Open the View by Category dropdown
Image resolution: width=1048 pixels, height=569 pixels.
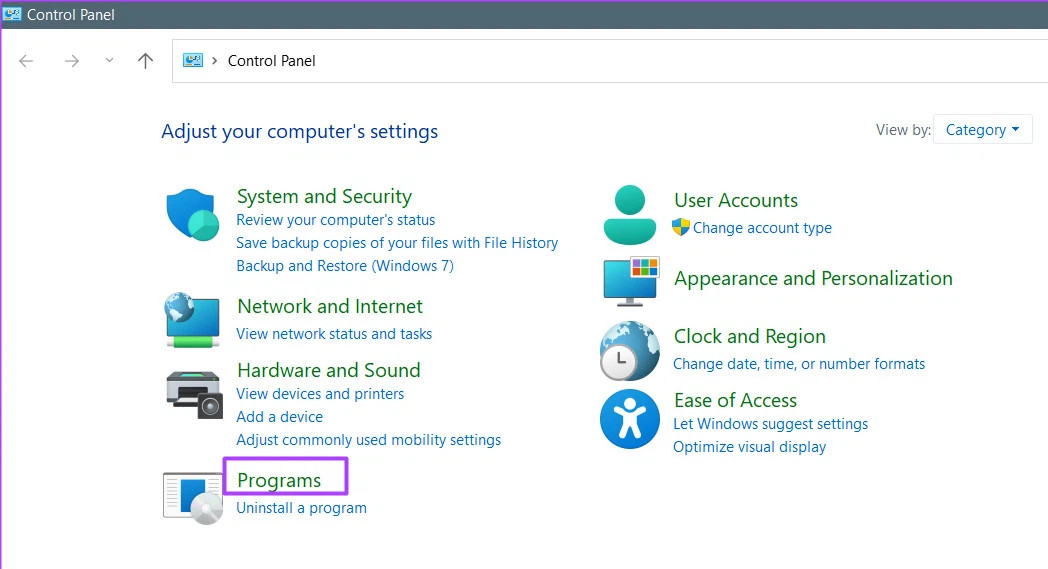click(x=982, y=130)
